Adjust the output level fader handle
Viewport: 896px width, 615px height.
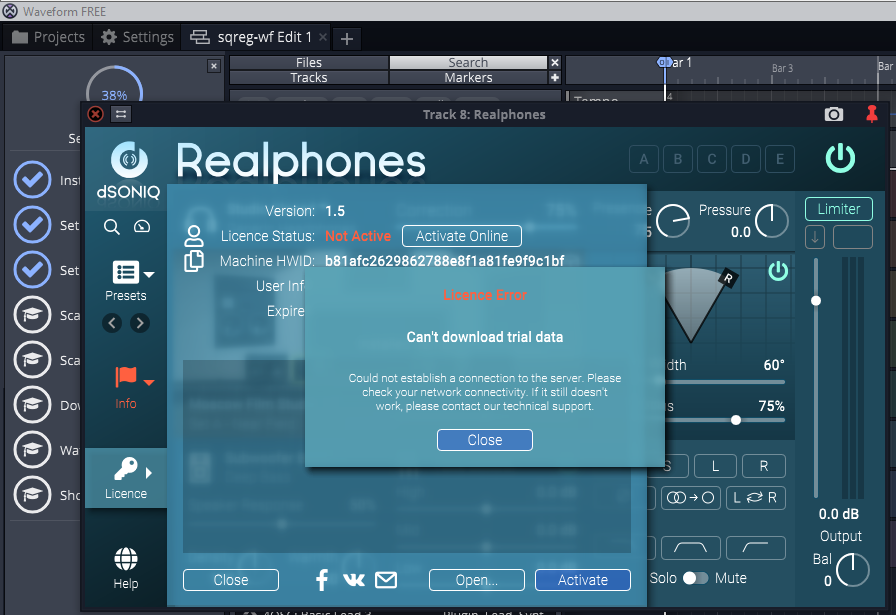(x=816, y=301)
